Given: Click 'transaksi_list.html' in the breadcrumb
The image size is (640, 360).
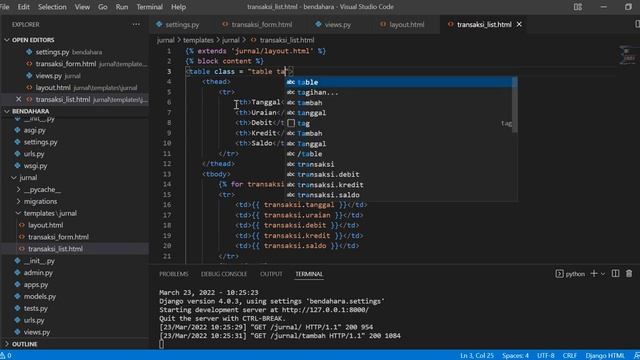Looking at the screenshot, I should [287, 40].
